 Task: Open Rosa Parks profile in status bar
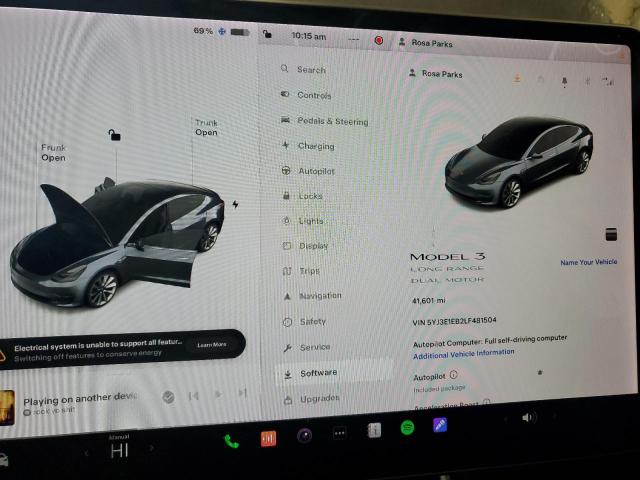coord(425,42)
